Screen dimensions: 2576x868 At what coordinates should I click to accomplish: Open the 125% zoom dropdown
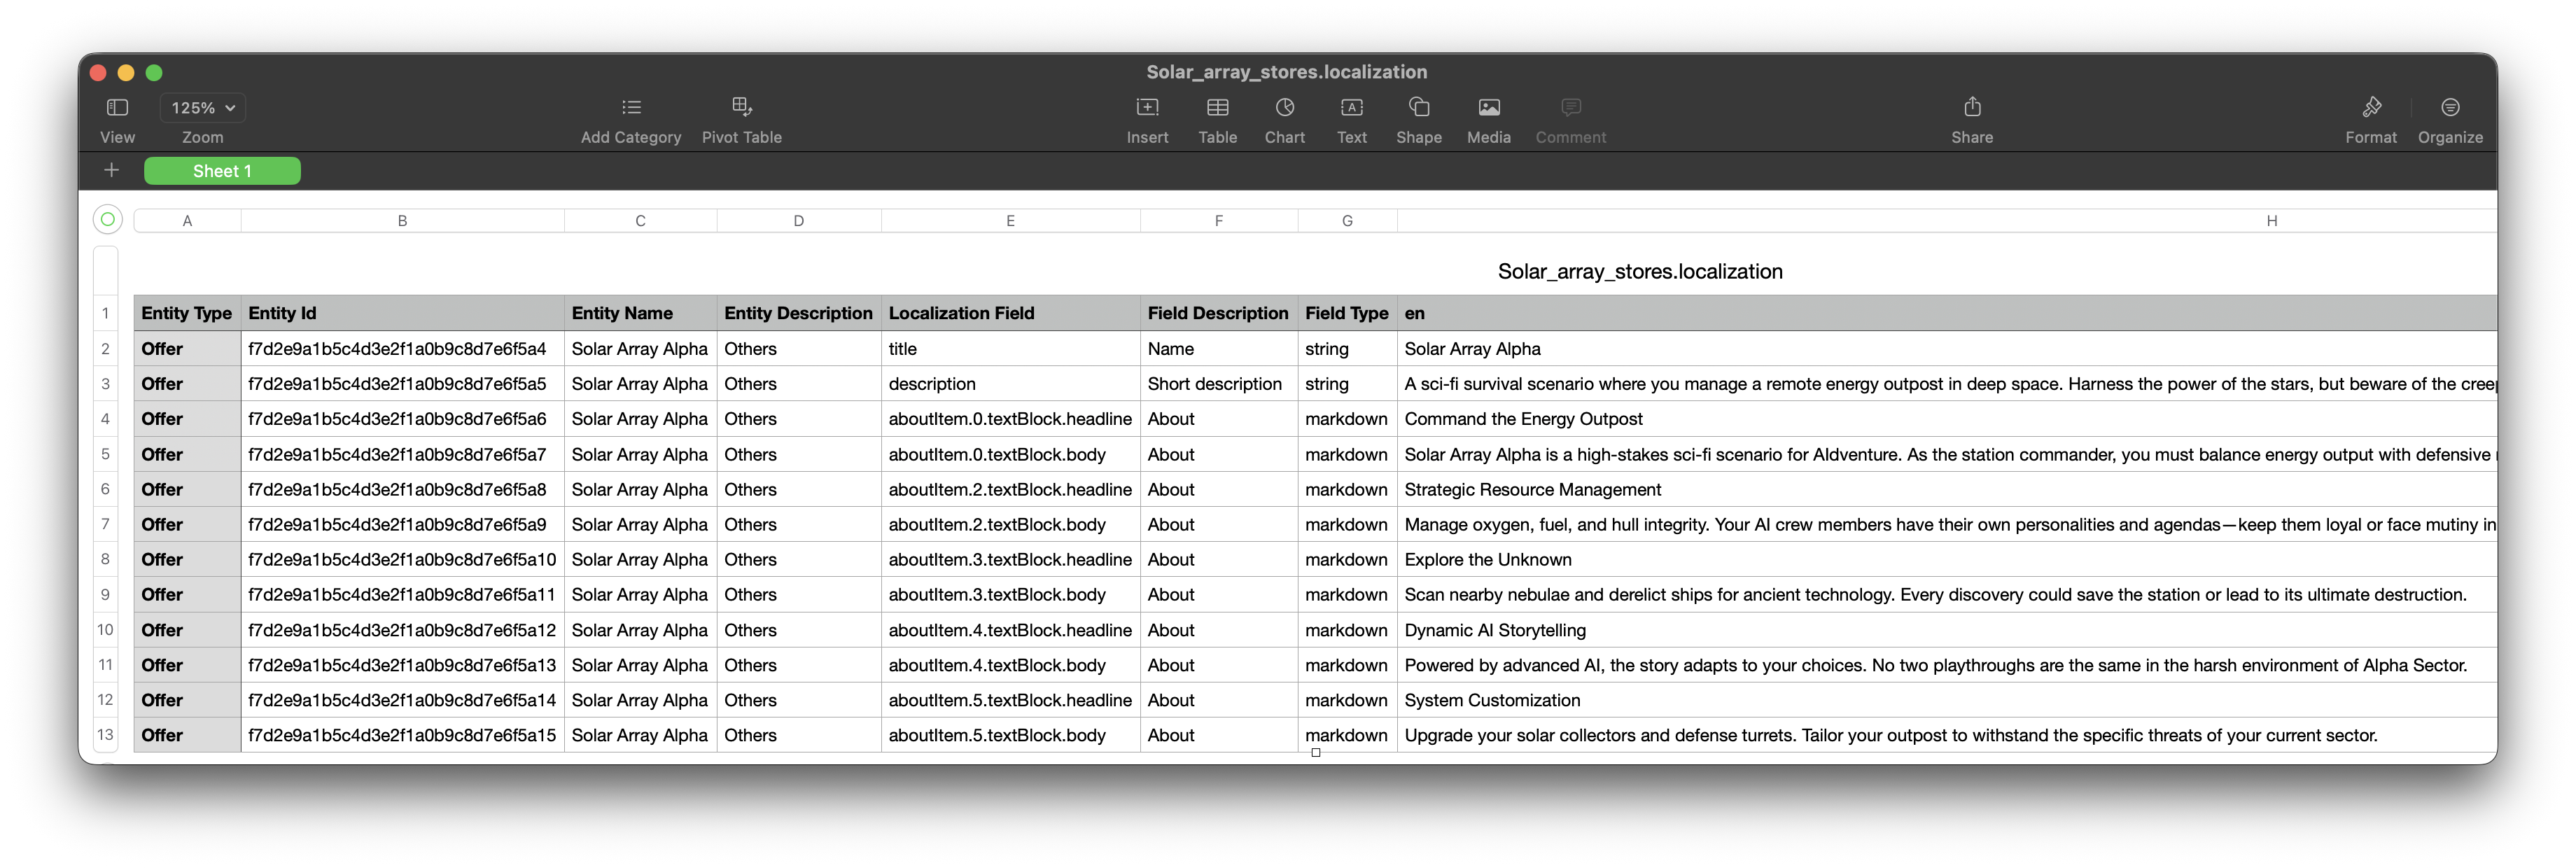[202, 107]
